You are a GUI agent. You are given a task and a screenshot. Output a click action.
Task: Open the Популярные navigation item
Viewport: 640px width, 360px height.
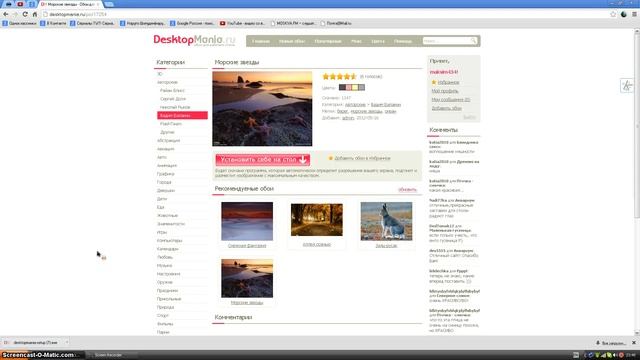328,41
